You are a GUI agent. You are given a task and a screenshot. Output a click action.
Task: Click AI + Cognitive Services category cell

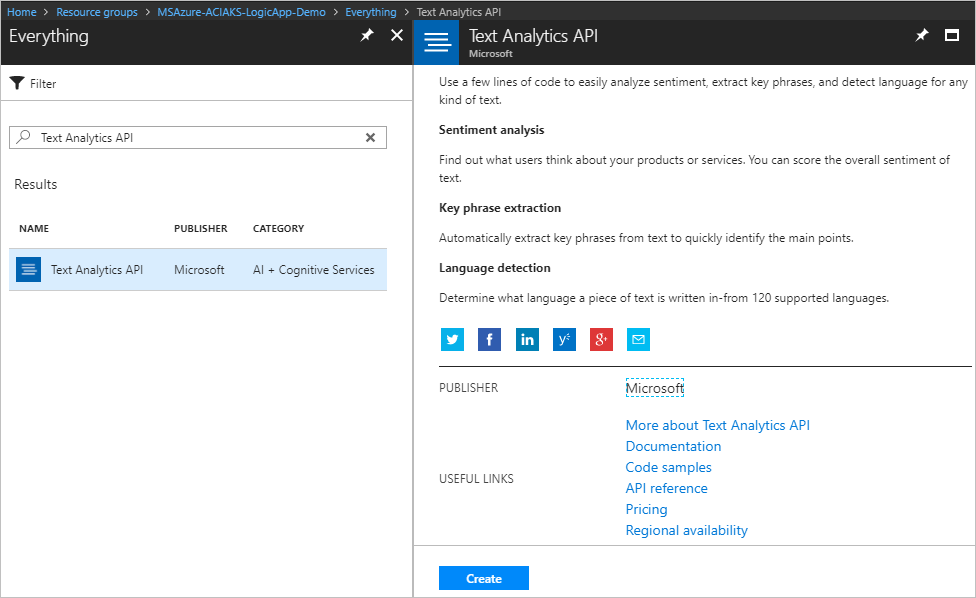(314, 269)
